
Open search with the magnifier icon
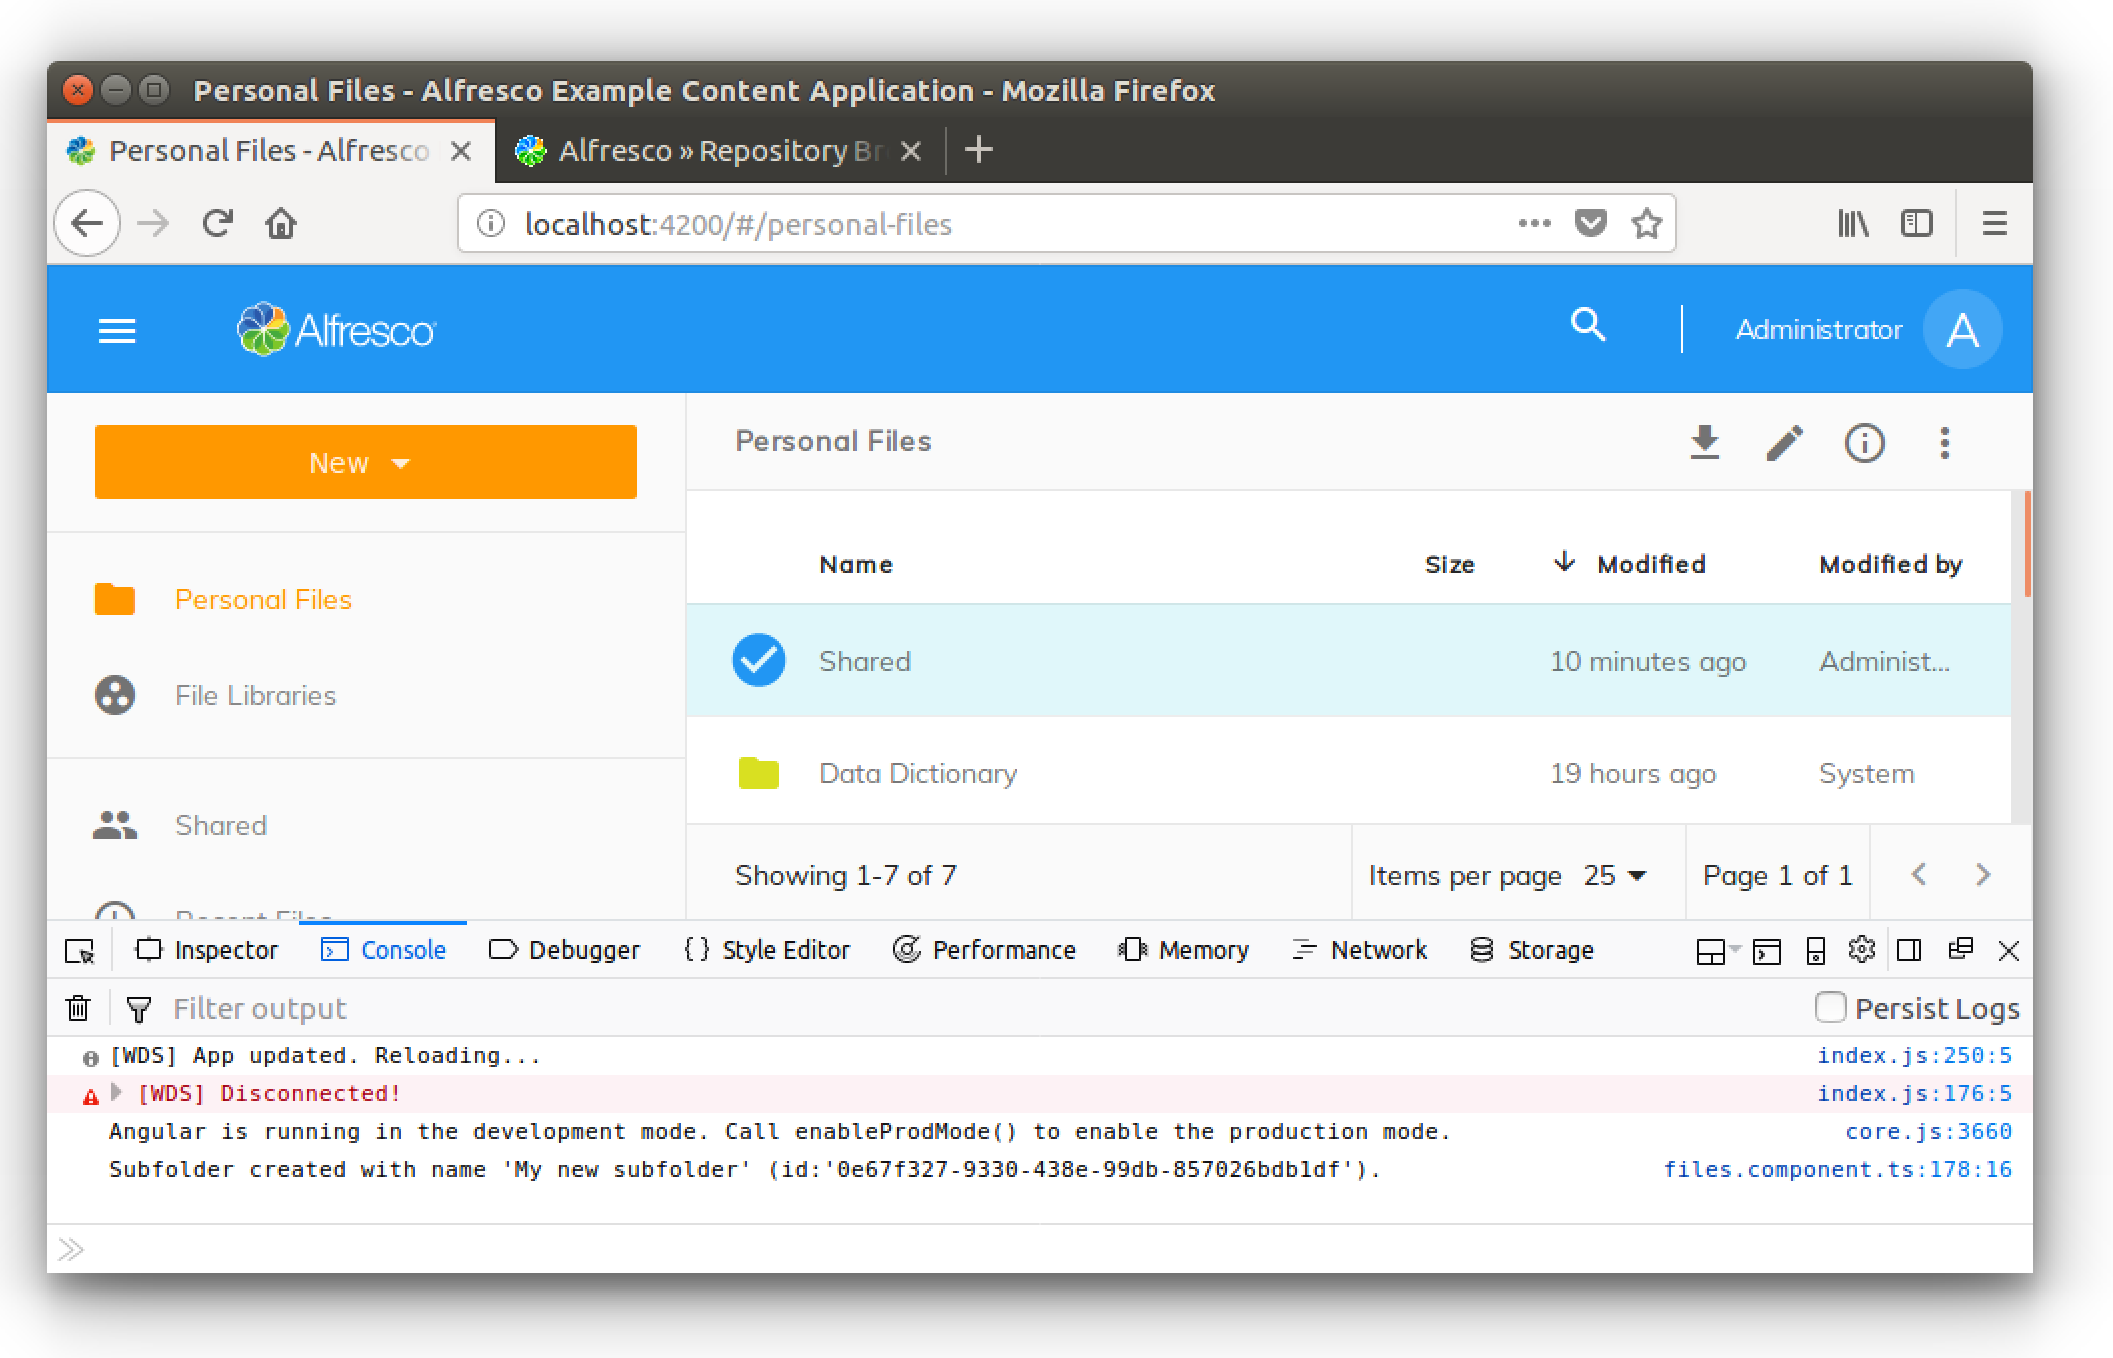pyautogui.click(x=1588, y=325)
